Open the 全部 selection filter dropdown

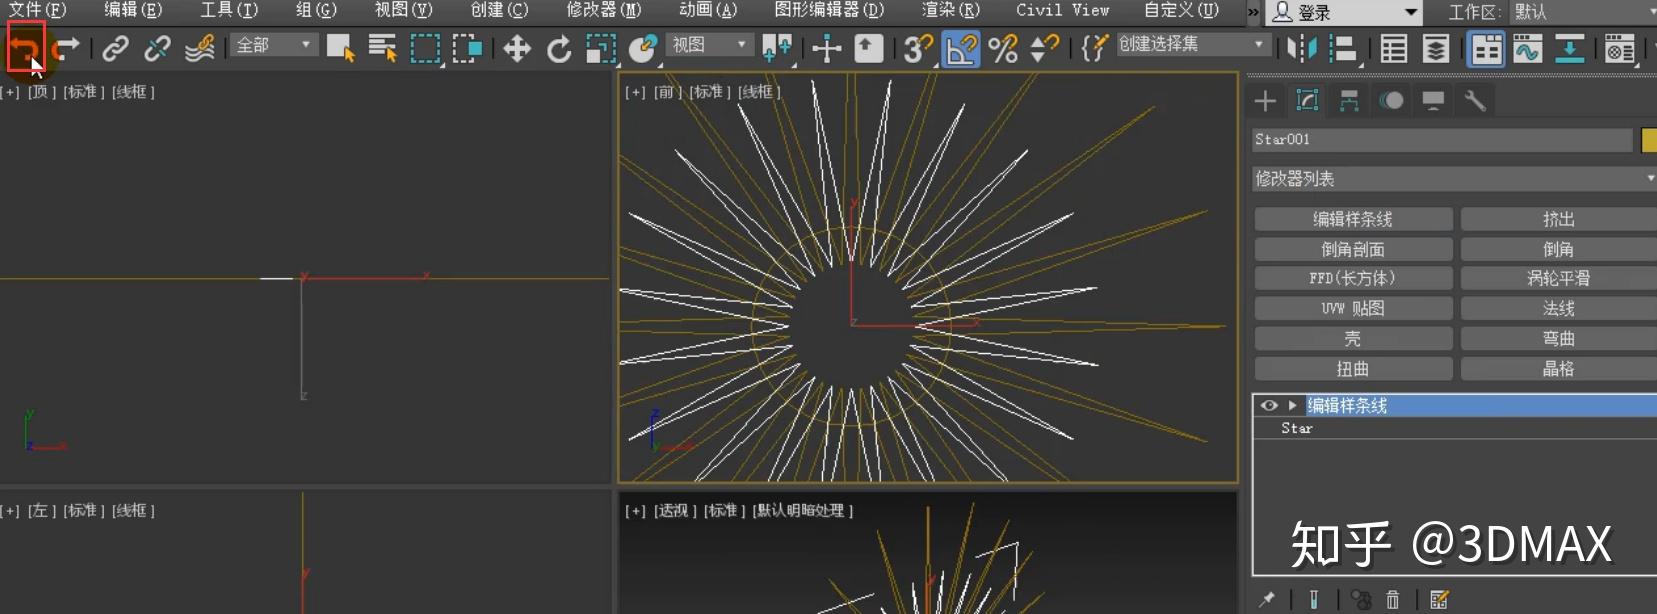(x=274, y=45)
